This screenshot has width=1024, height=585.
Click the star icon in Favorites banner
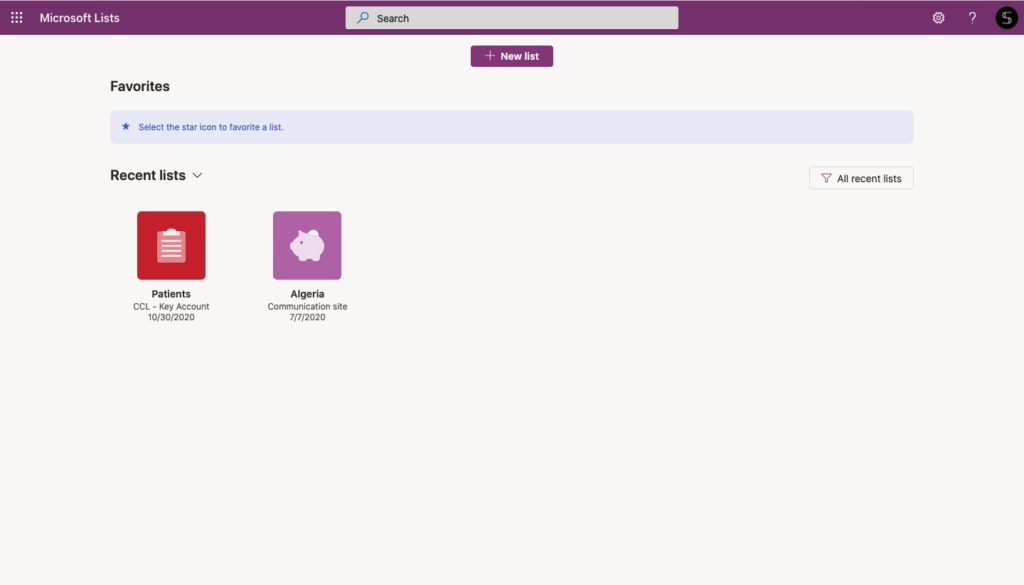(126, 127)
